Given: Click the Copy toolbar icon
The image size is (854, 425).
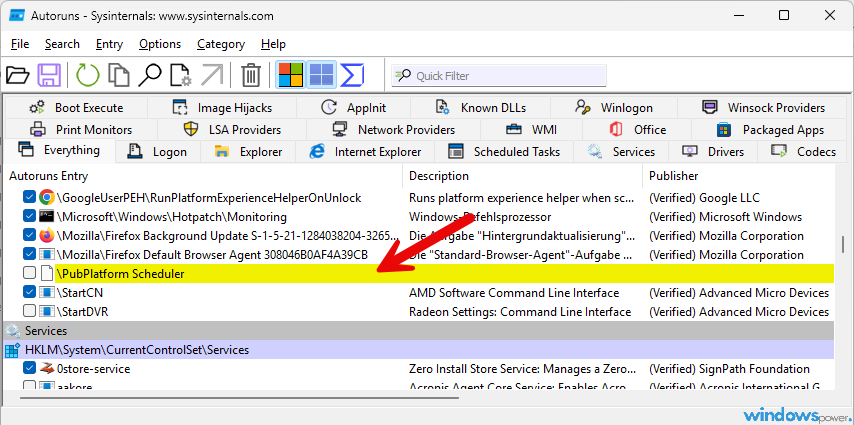Looking at the screenshot, I should click(118, 75).
